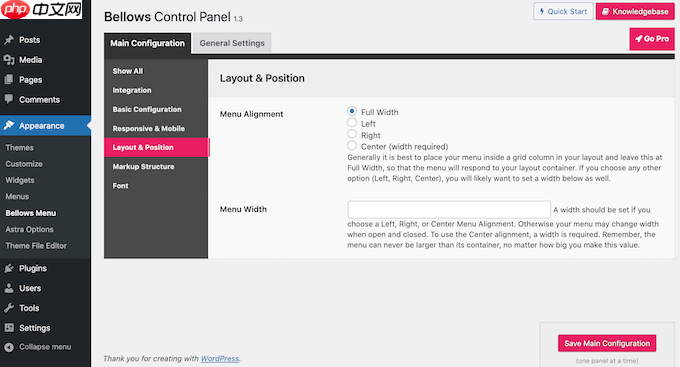Click the Tools wrench icon
The height and width of the screenshot is (367, 680).
(x=9, y=308)
